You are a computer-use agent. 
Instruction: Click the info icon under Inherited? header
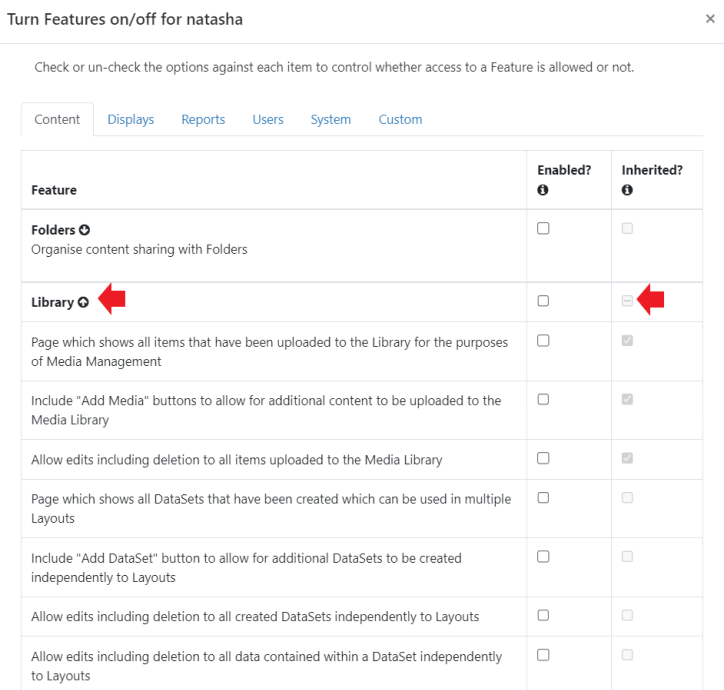pos(627,190)
